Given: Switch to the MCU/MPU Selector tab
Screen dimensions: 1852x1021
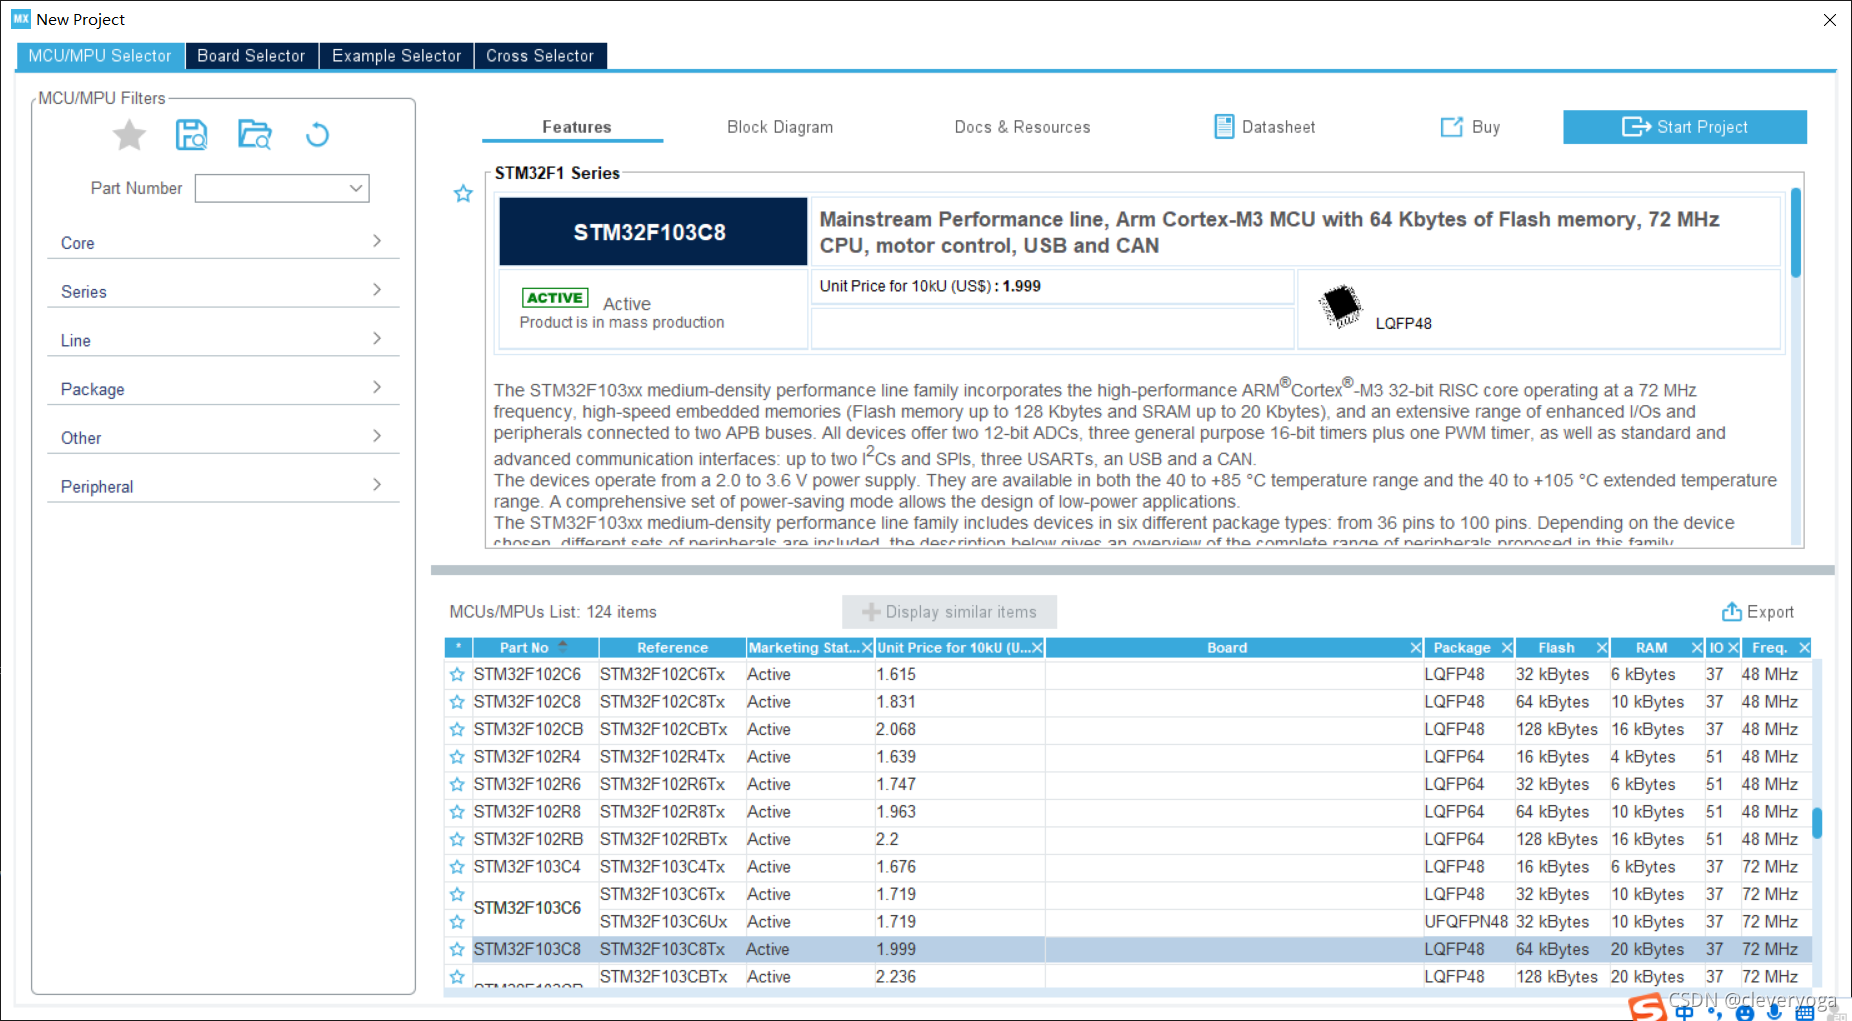Looking at the screenshot, I should [100, 56].
